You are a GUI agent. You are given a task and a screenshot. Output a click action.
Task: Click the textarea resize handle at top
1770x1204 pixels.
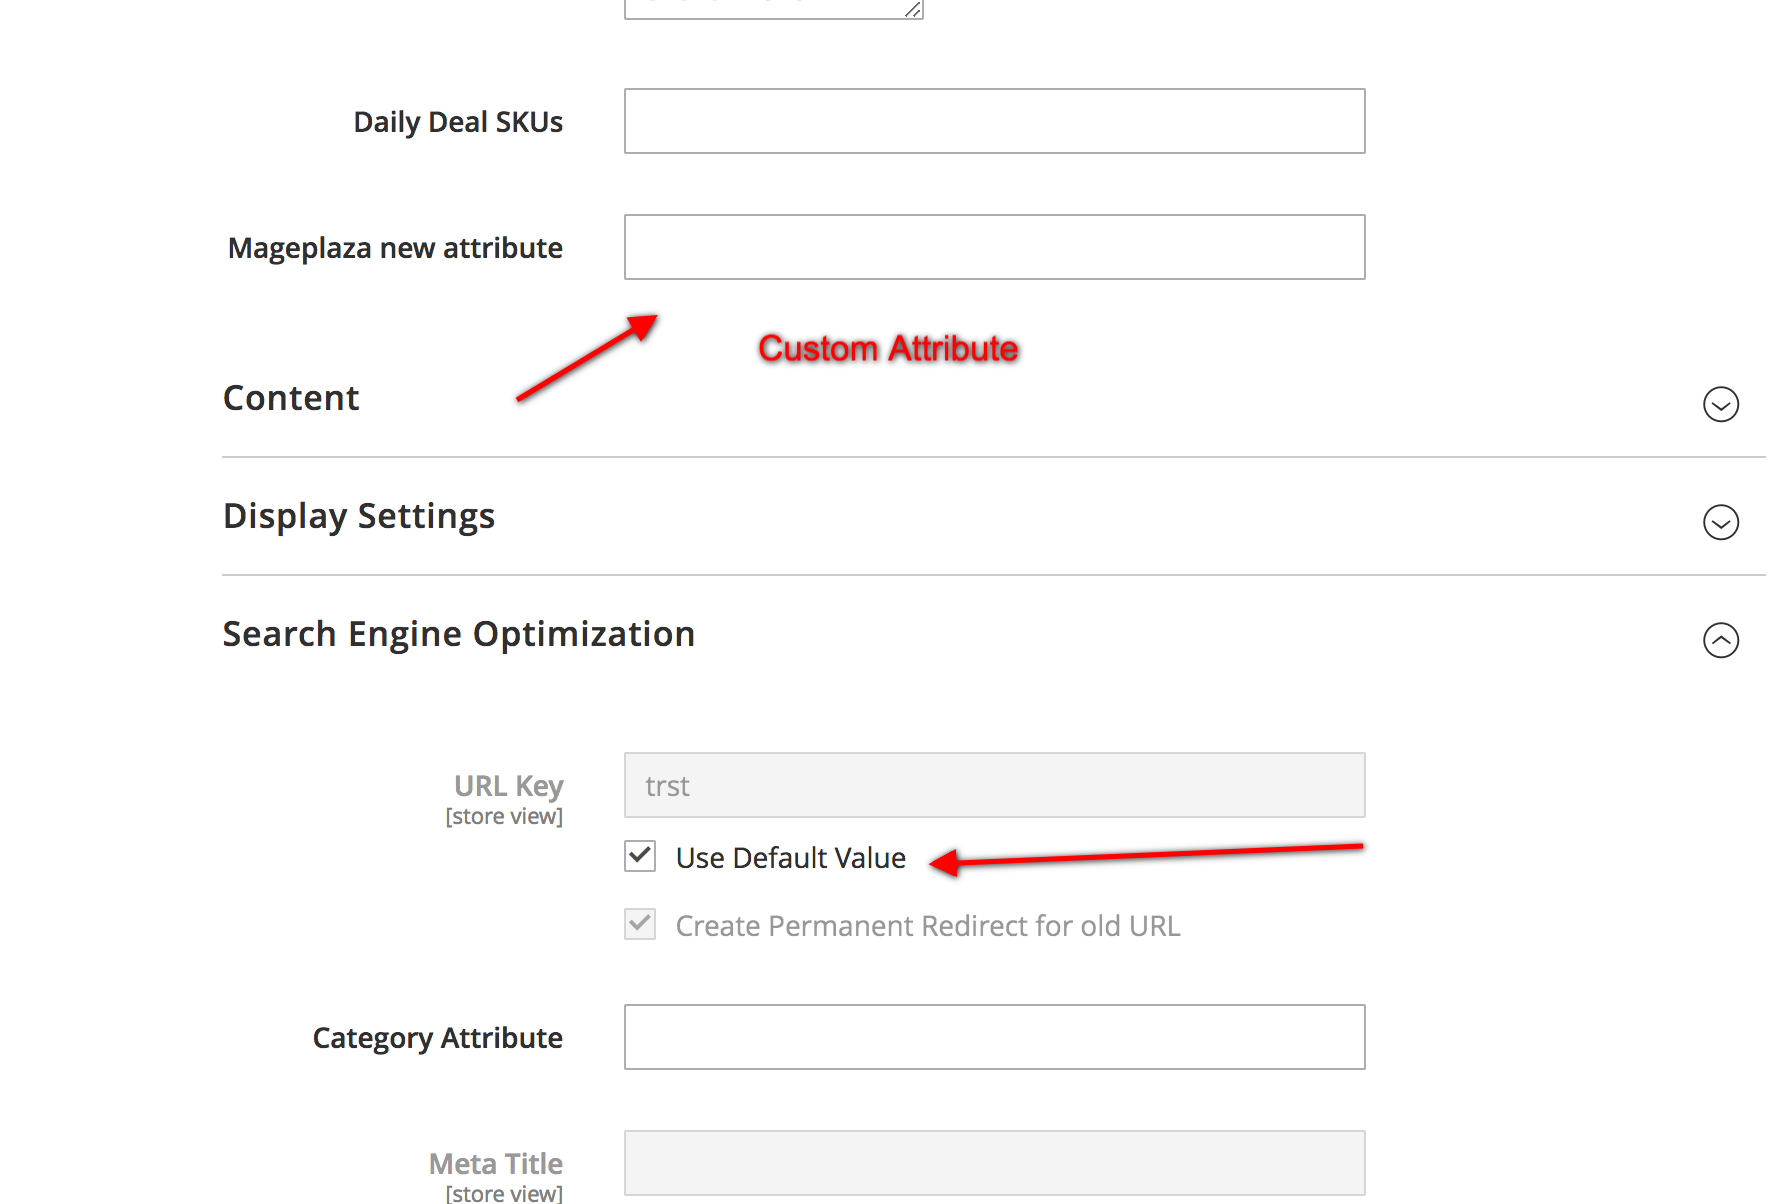tap(911, 10)
